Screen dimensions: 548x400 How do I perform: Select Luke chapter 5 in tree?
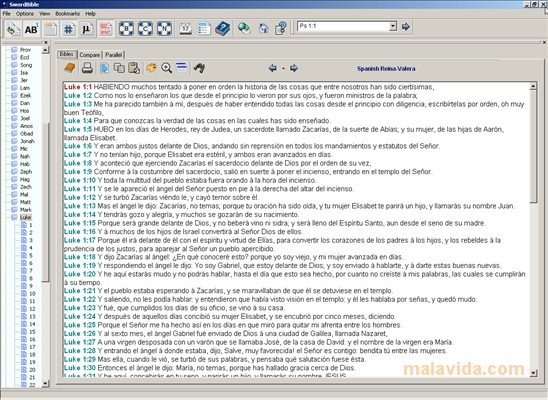point(31,255)
